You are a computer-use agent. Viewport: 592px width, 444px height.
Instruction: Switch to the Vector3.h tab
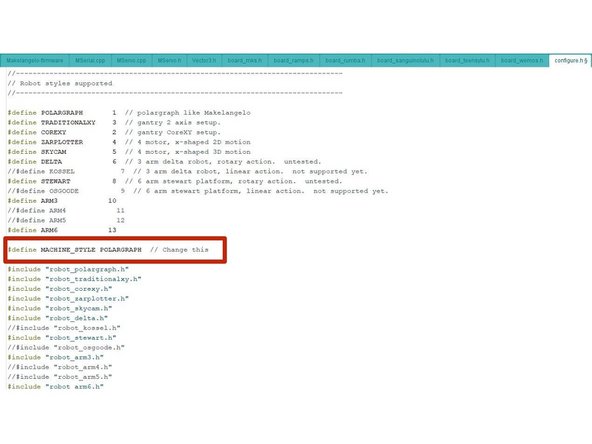(x=204, y=60)
